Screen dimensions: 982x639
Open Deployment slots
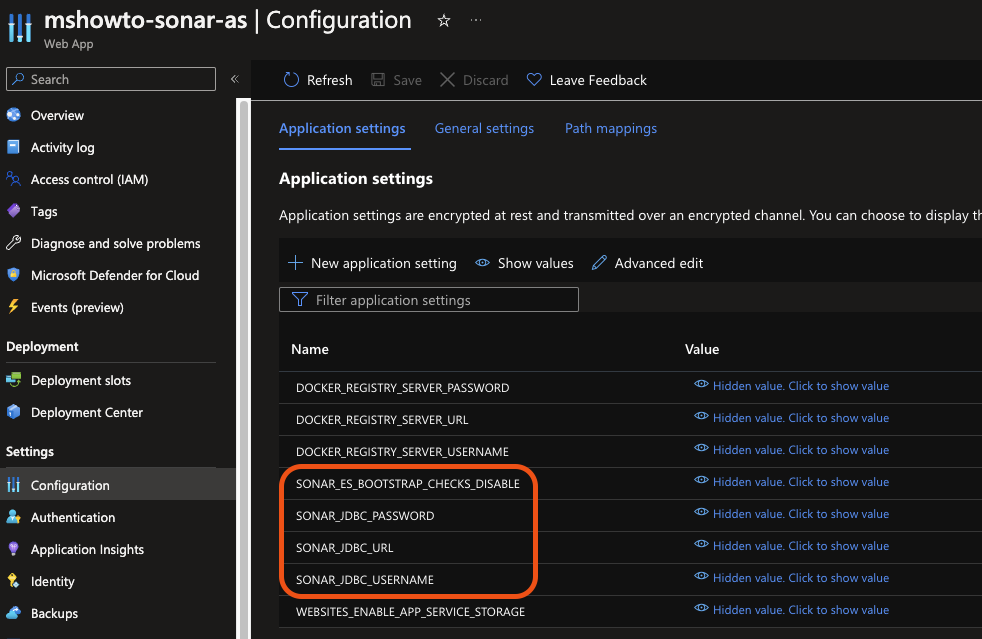(81, 380)
